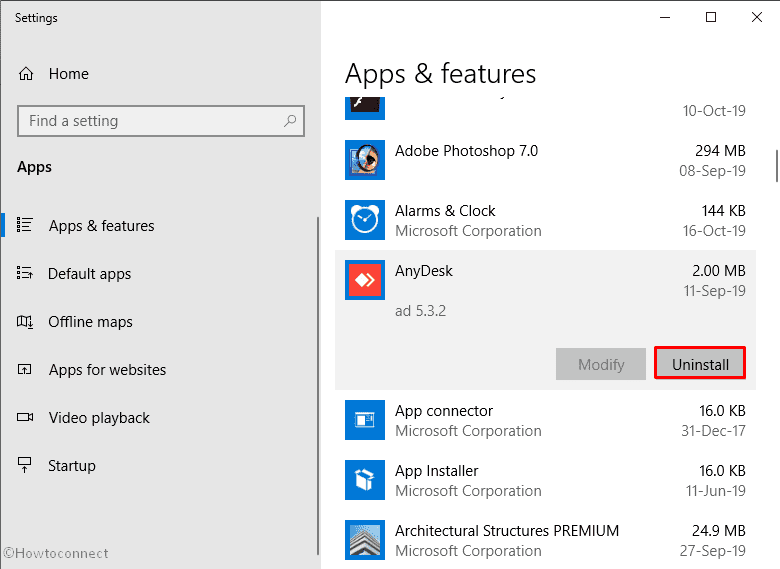Image resolution: width=780 pixels, height=569 pixels.
Task: Click the AnyDesk red app icon
Action: click(365, 280)
